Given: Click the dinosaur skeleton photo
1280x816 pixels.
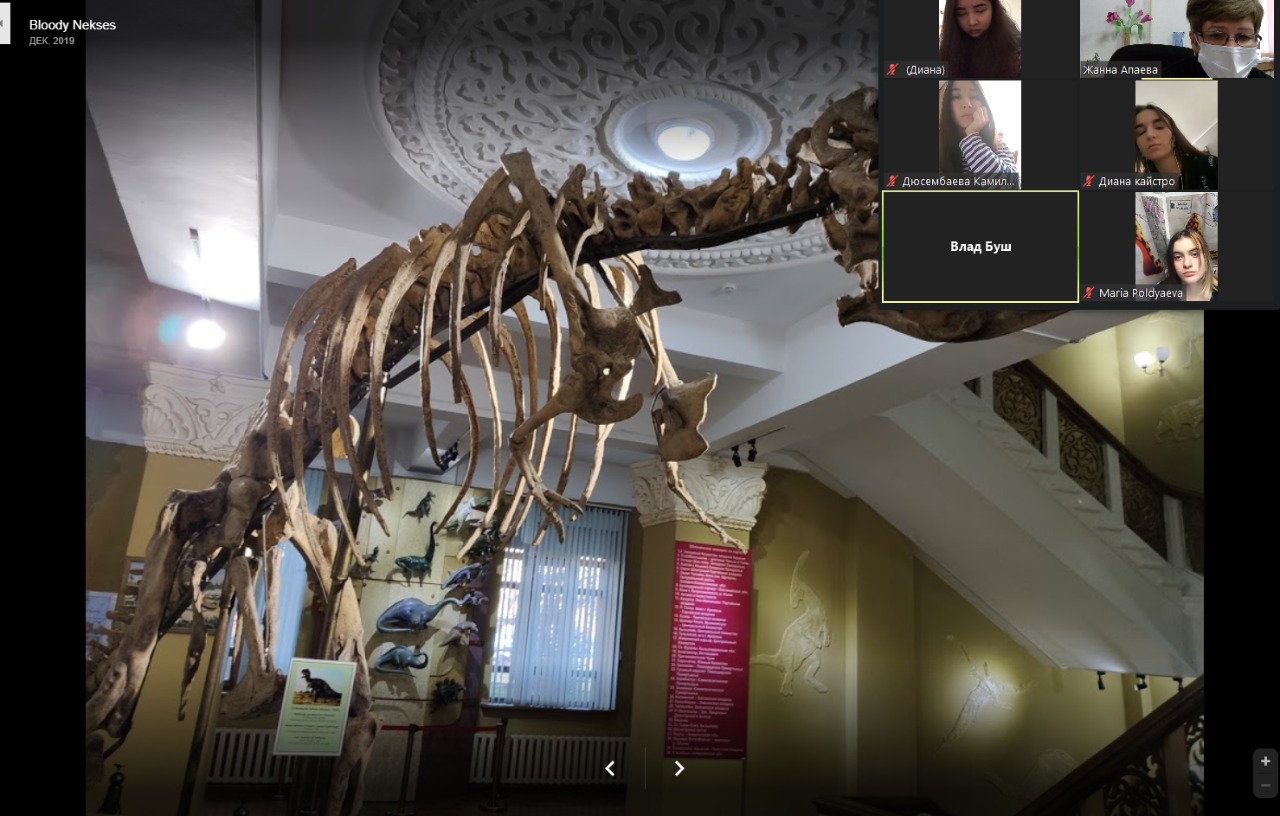Looking at the screenshot, I should coord(500,450).
